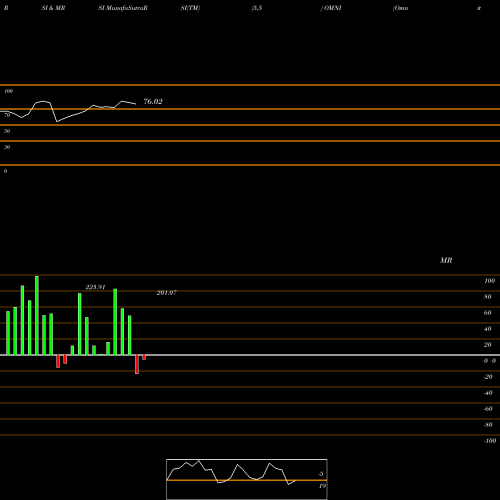Click the -5 label in the mini chart
Screen dimensions: 500x500
pyautogui.click(x=321, y=474)
